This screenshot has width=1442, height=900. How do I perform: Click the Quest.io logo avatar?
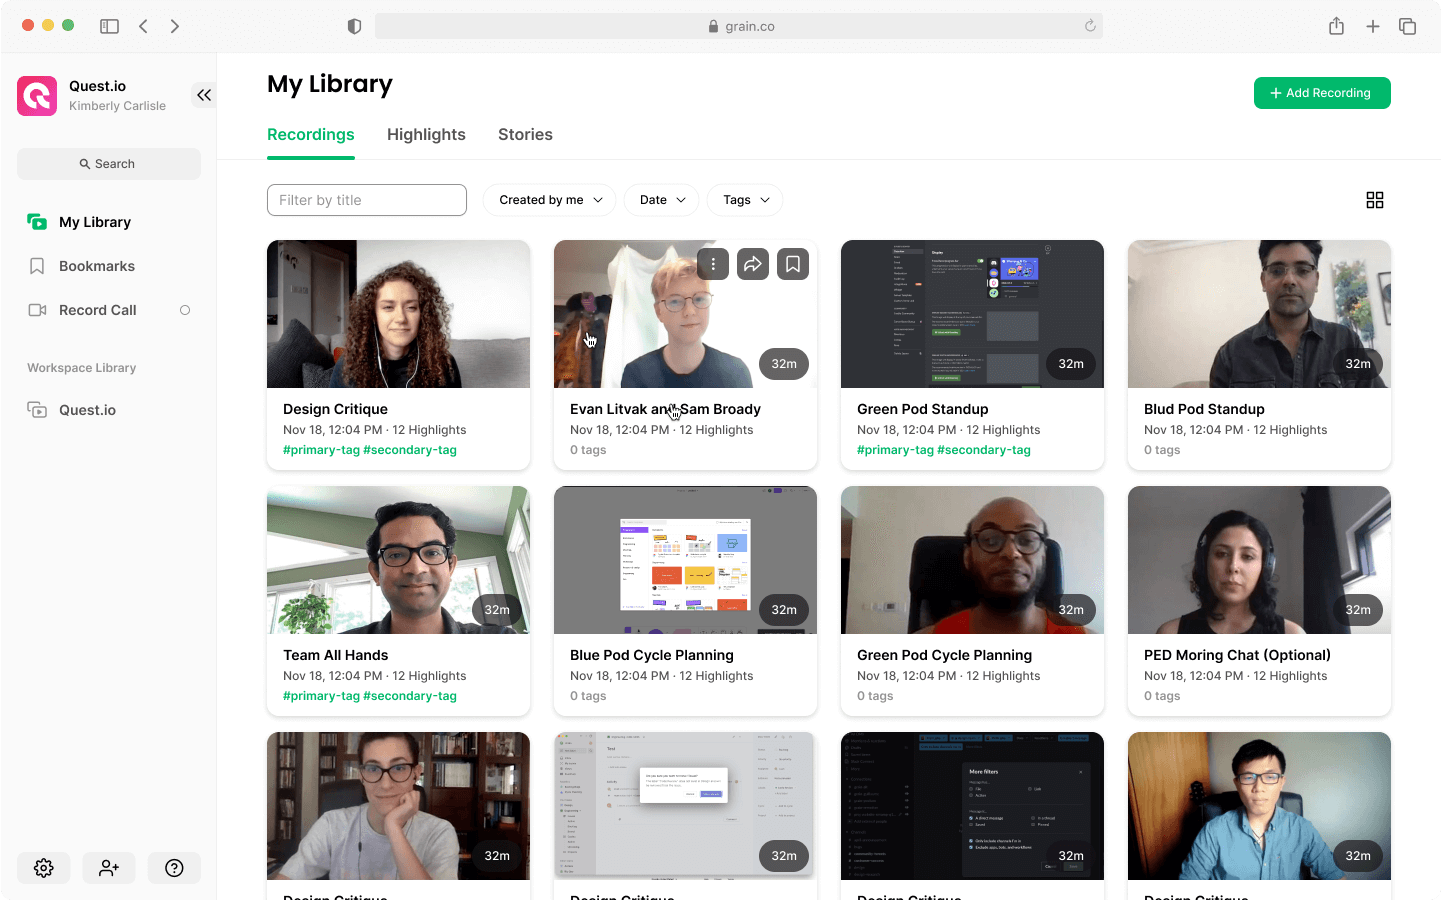[x=36, y=95]
